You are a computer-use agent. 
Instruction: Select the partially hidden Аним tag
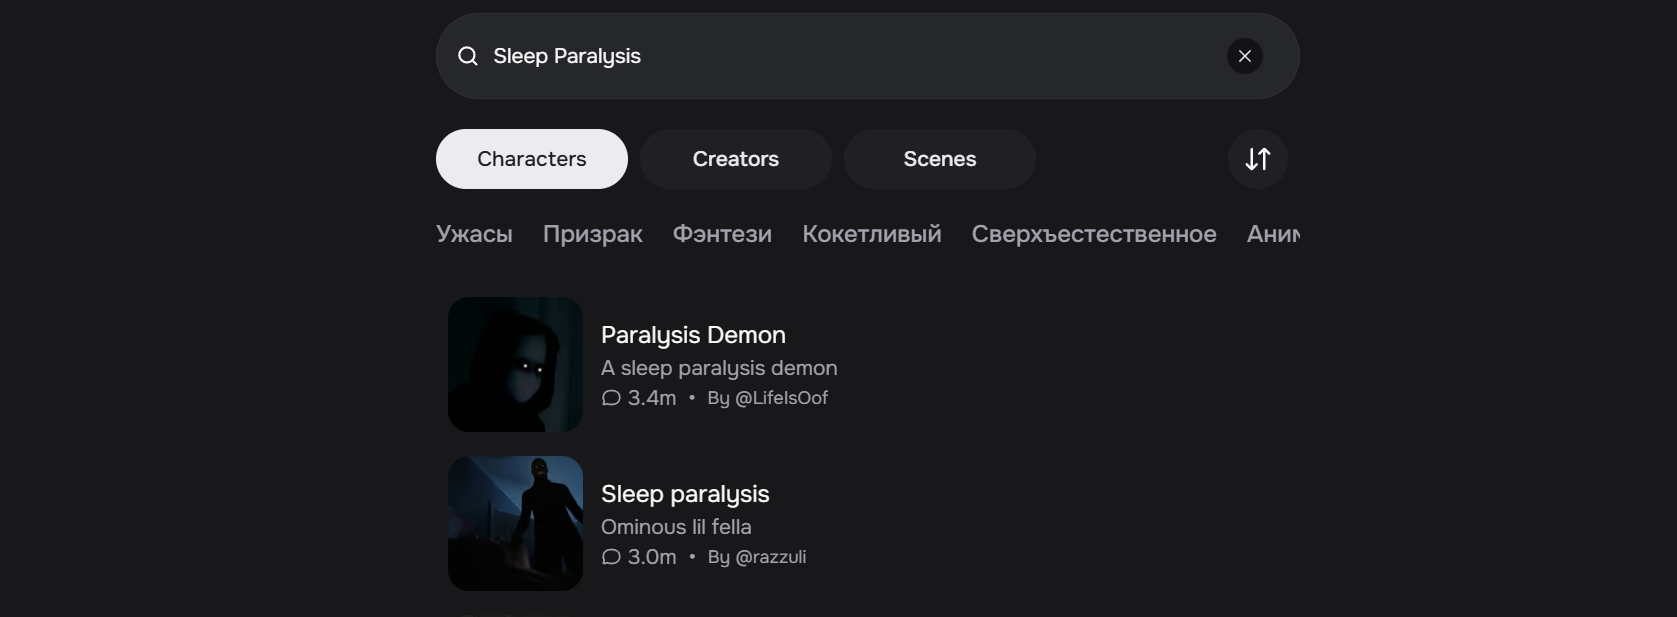pos(1273,234)
